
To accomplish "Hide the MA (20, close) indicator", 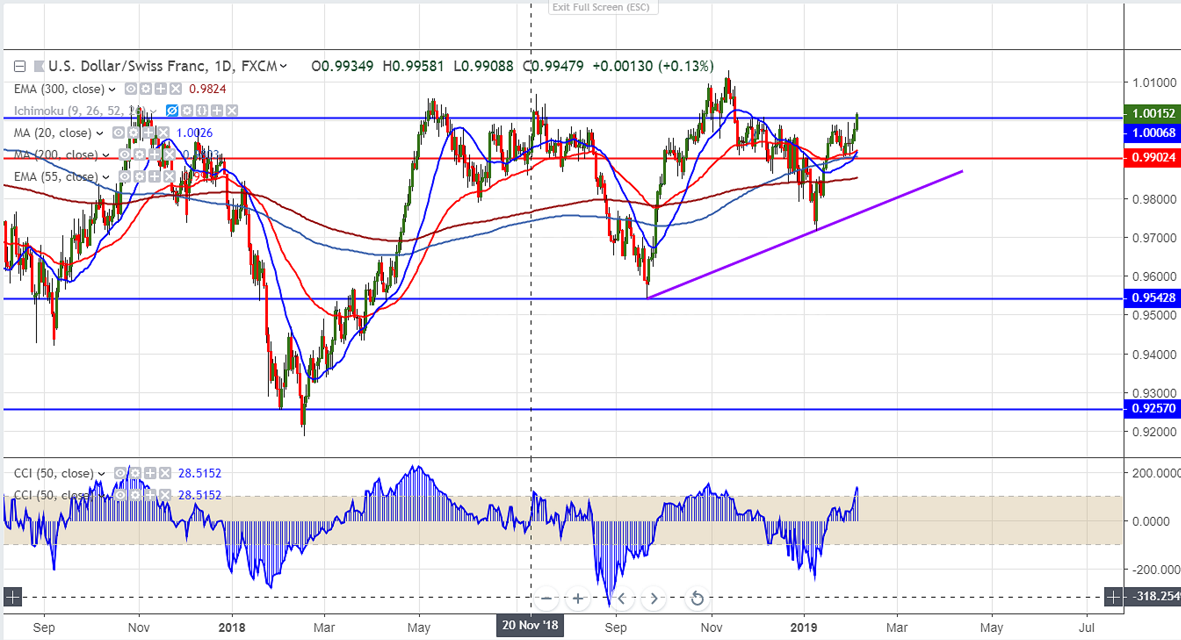I will (x=118, y=133).
